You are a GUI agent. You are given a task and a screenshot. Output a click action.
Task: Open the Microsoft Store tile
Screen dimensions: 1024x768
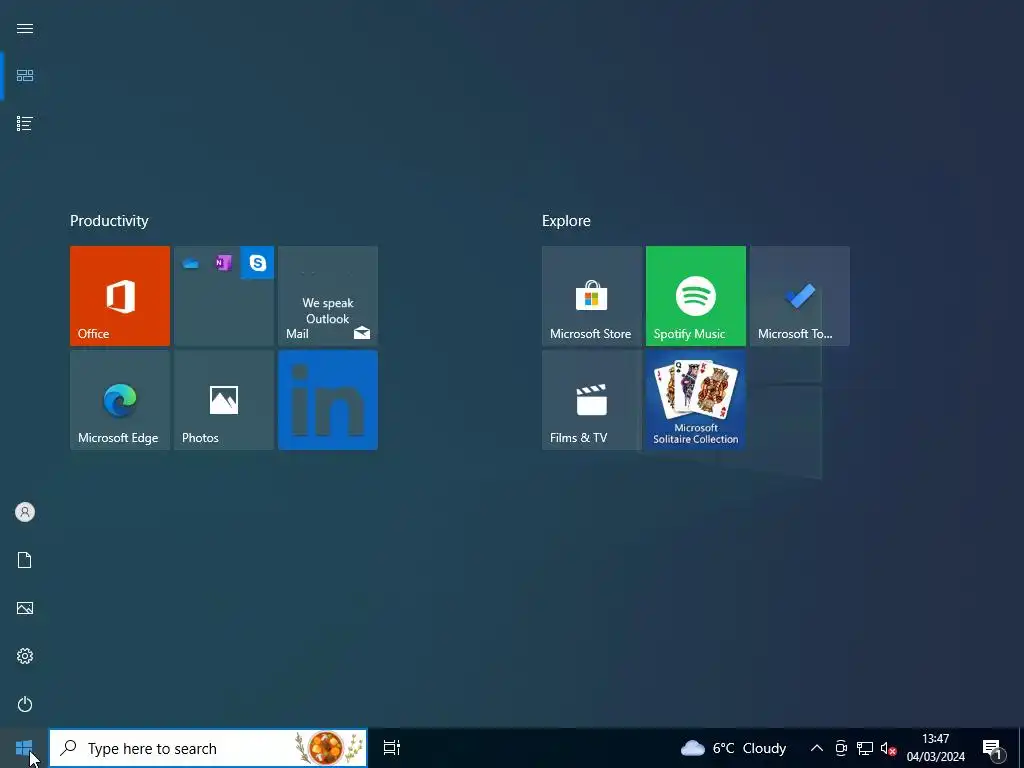click(592, 296)
